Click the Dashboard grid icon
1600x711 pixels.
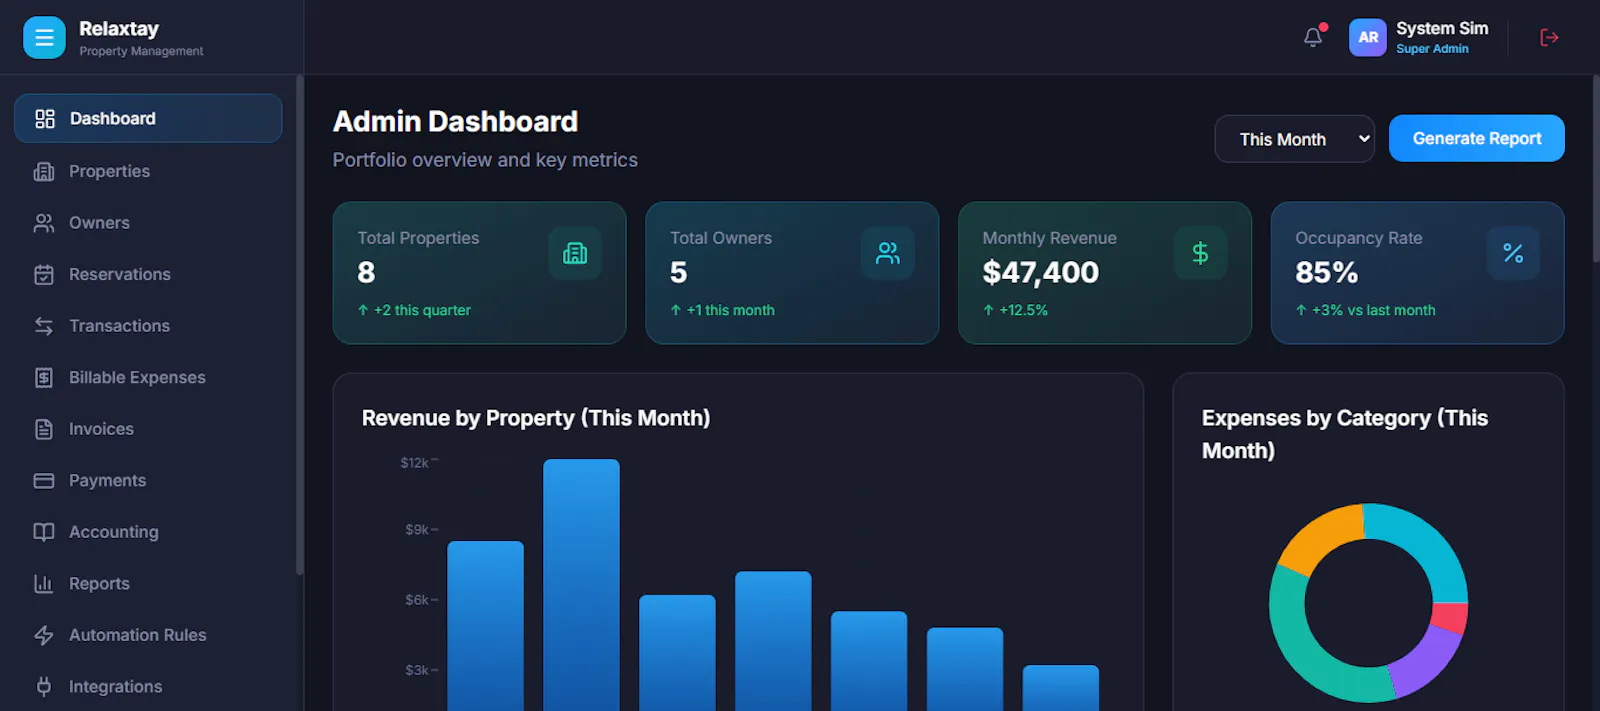point(44,119)
